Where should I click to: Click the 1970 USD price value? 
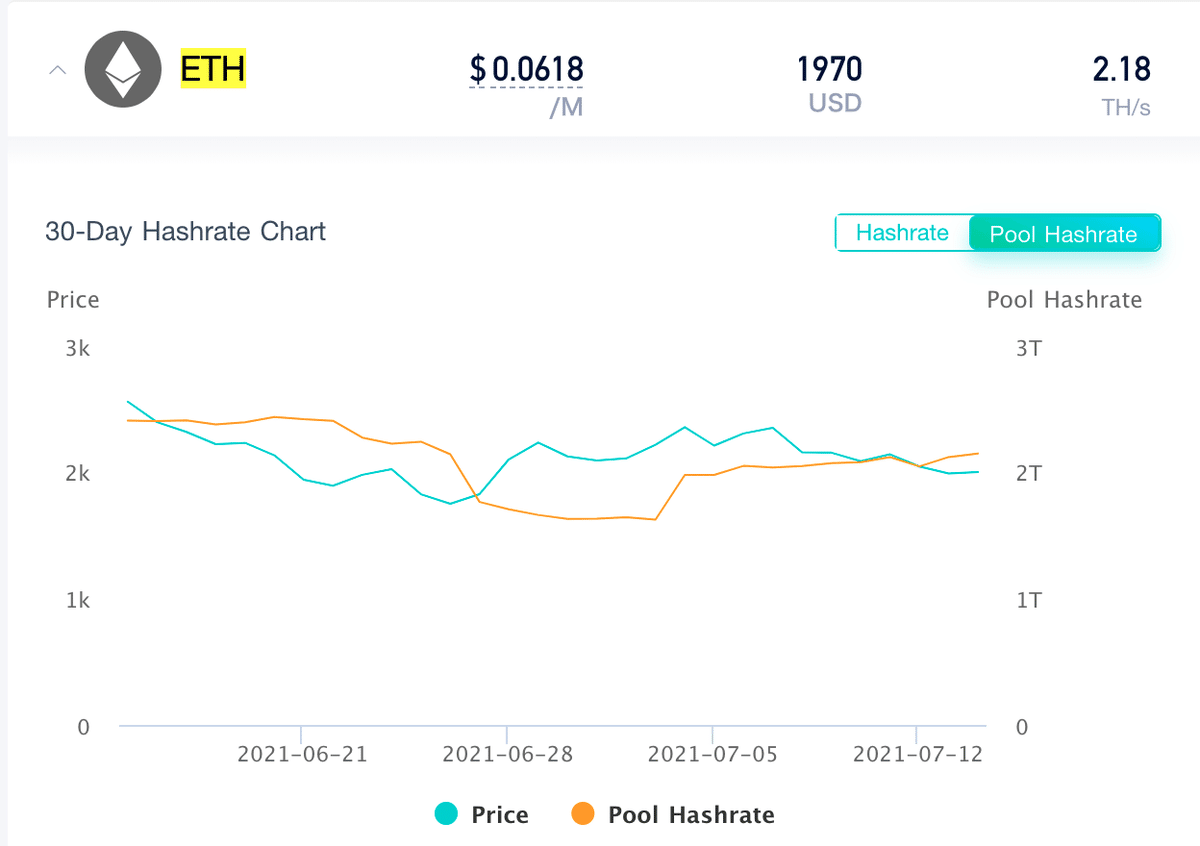tap(829, 70)
